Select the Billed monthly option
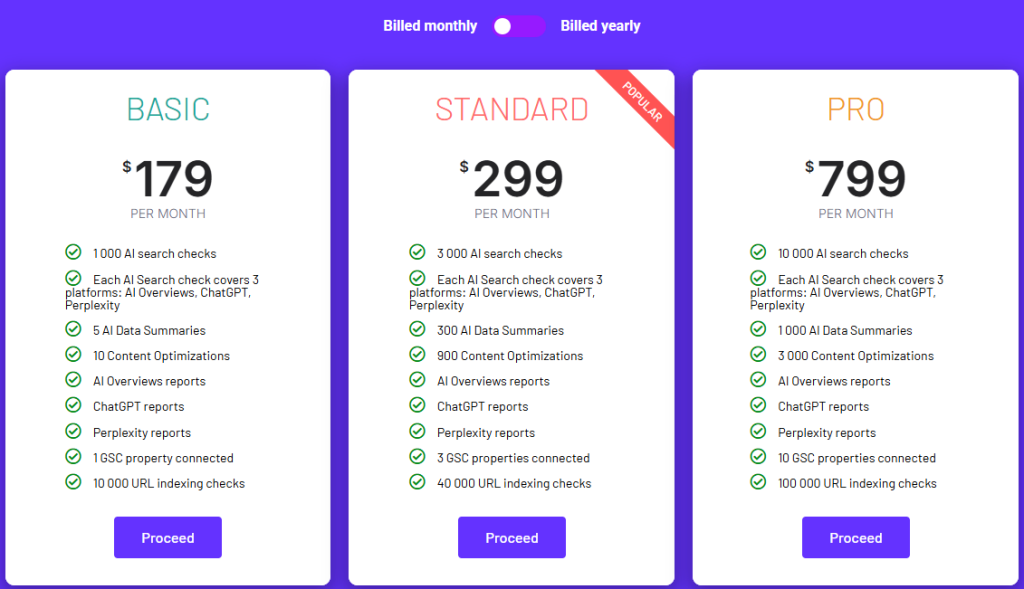 point(430,26)
